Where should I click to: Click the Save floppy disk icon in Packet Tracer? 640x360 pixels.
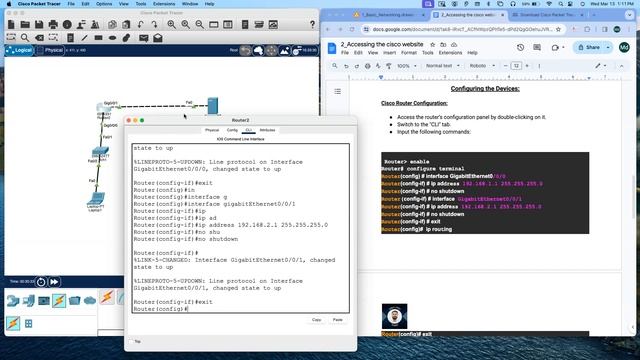coord(39,24)
